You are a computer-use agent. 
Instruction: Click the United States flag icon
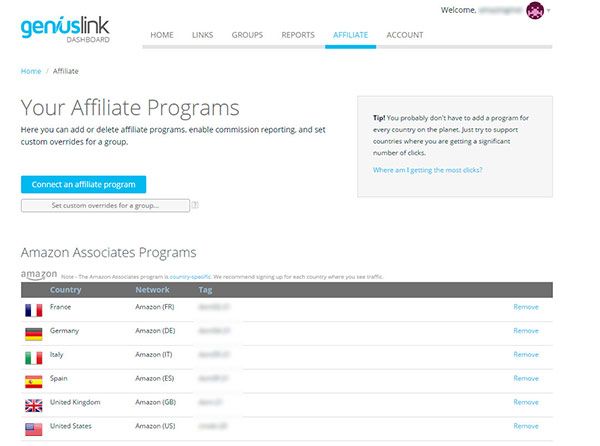point(34,429)
